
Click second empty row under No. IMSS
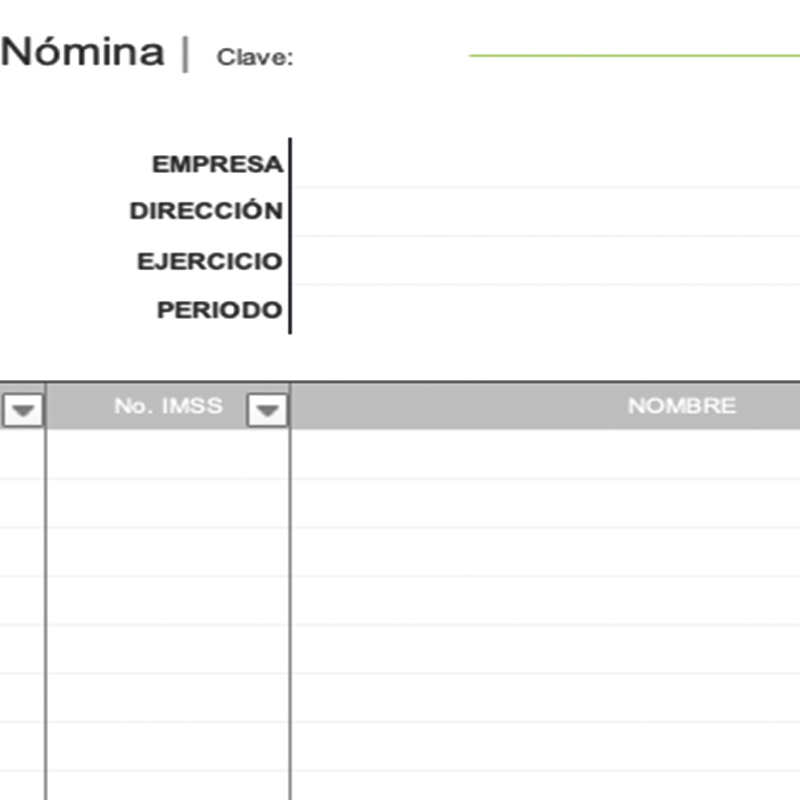coord(168,503)
